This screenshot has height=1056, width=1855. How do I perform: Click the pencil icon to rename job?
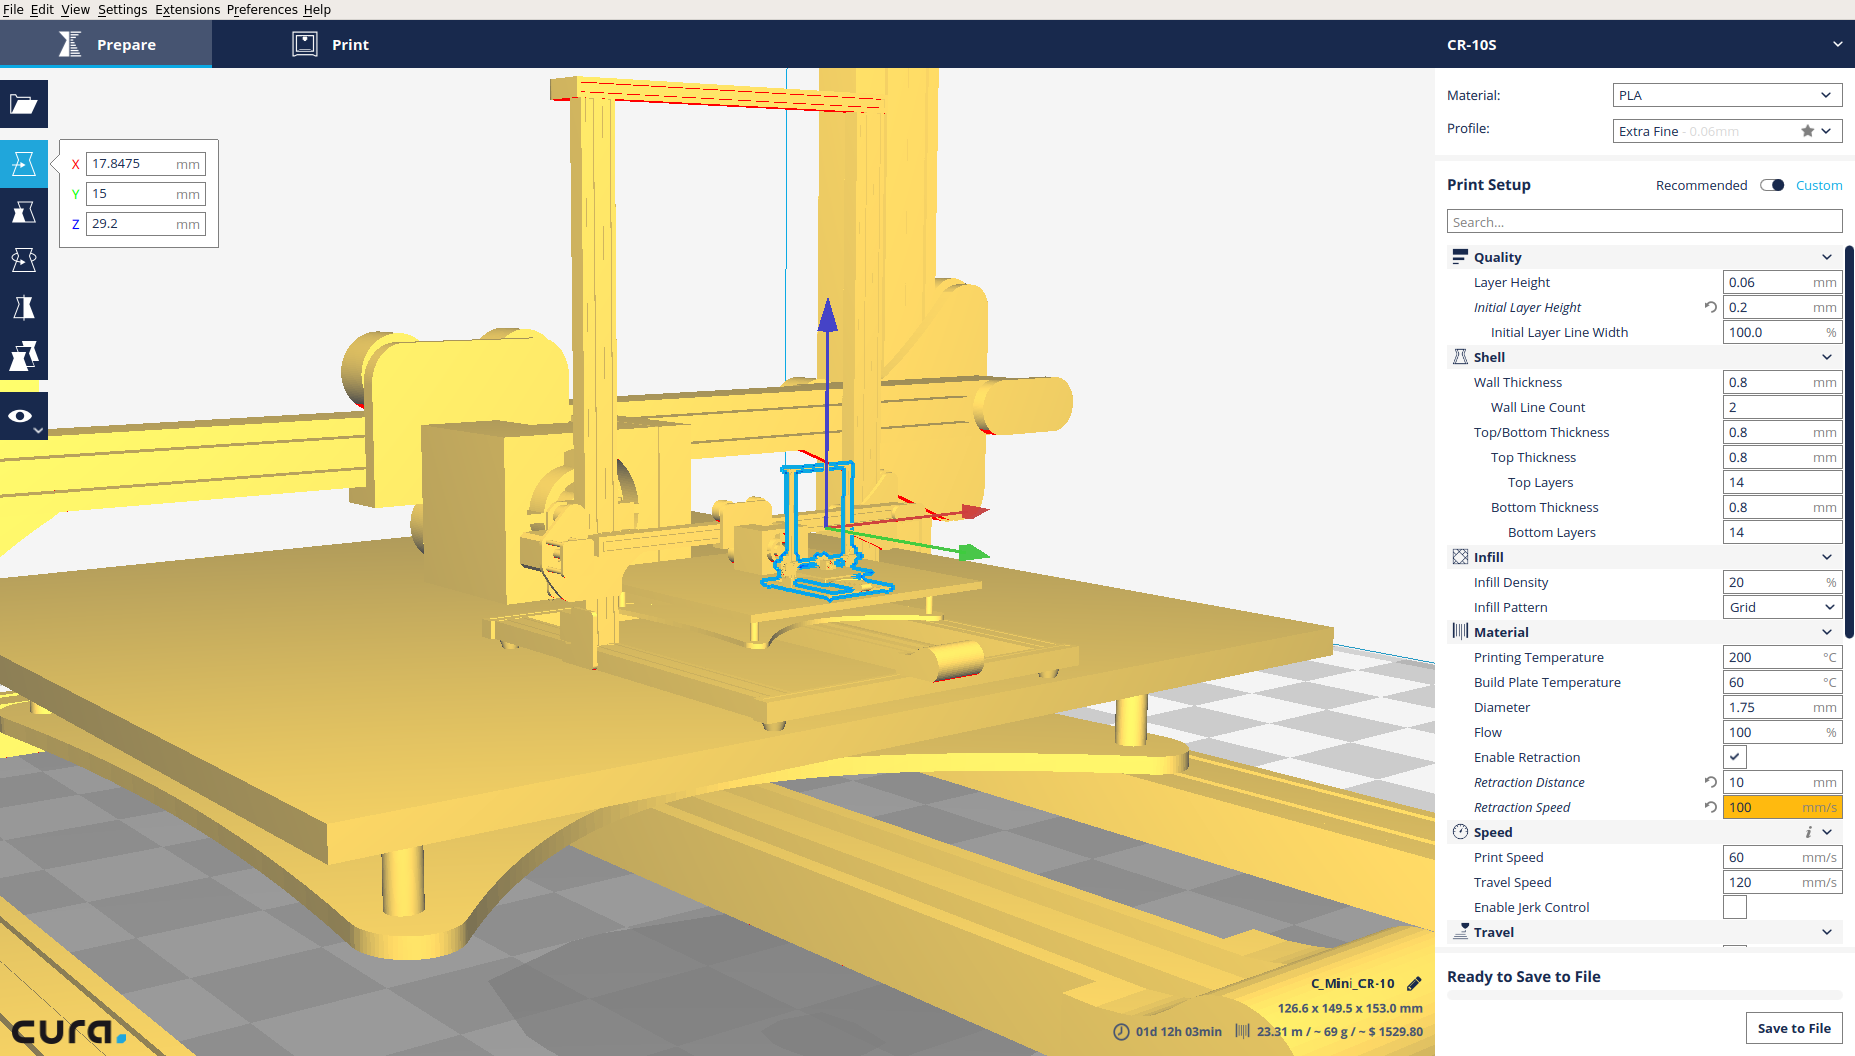click(1414, 984)
